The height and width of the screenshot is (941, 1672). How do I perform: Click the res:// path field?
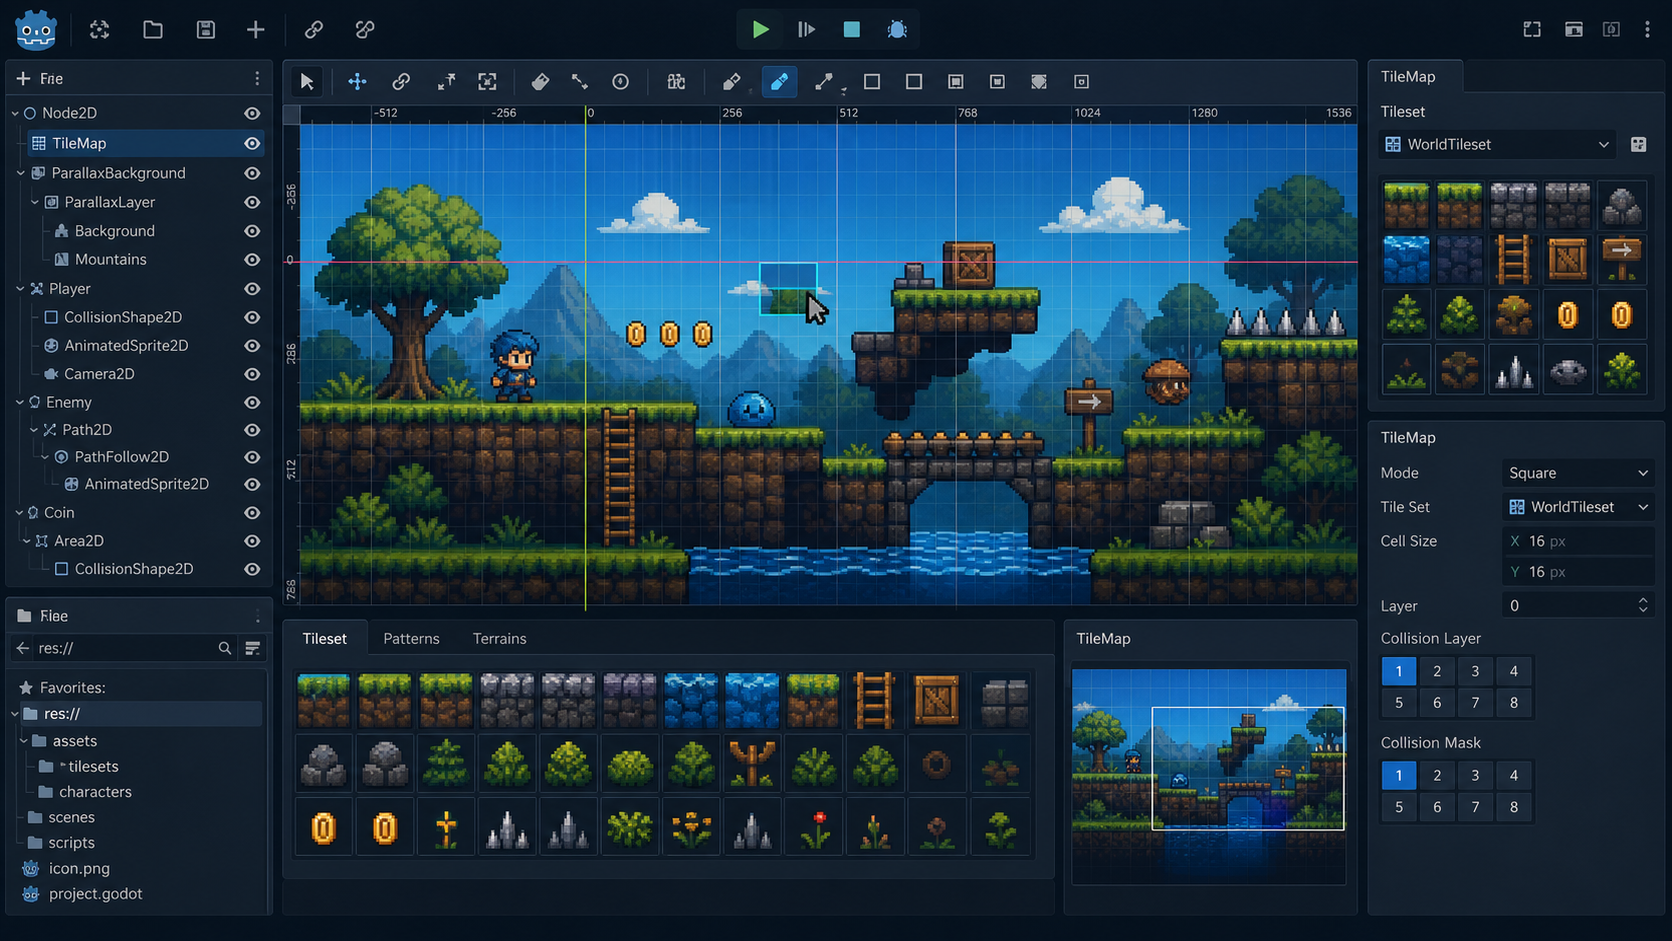point(122,648)
